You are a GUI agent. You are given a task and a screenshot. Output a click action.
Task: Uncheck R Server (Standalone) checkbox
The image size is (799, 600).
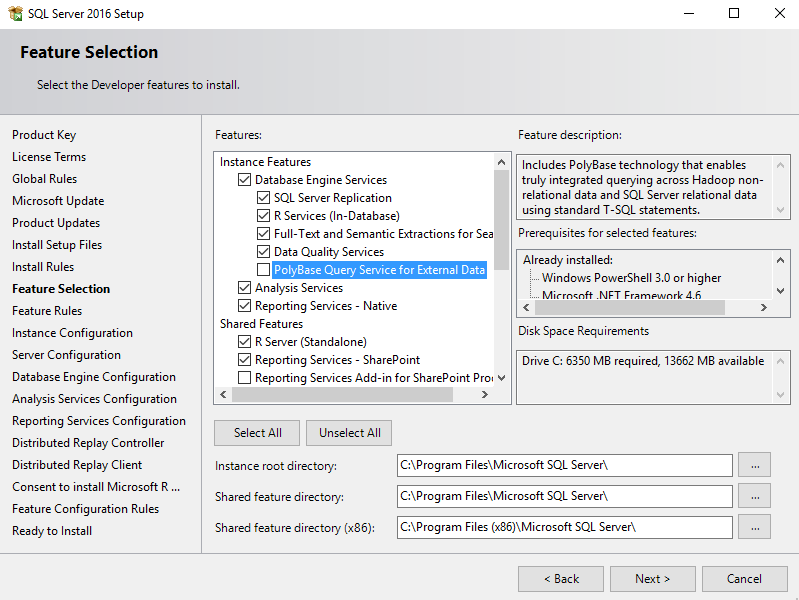tap(245, 342)
